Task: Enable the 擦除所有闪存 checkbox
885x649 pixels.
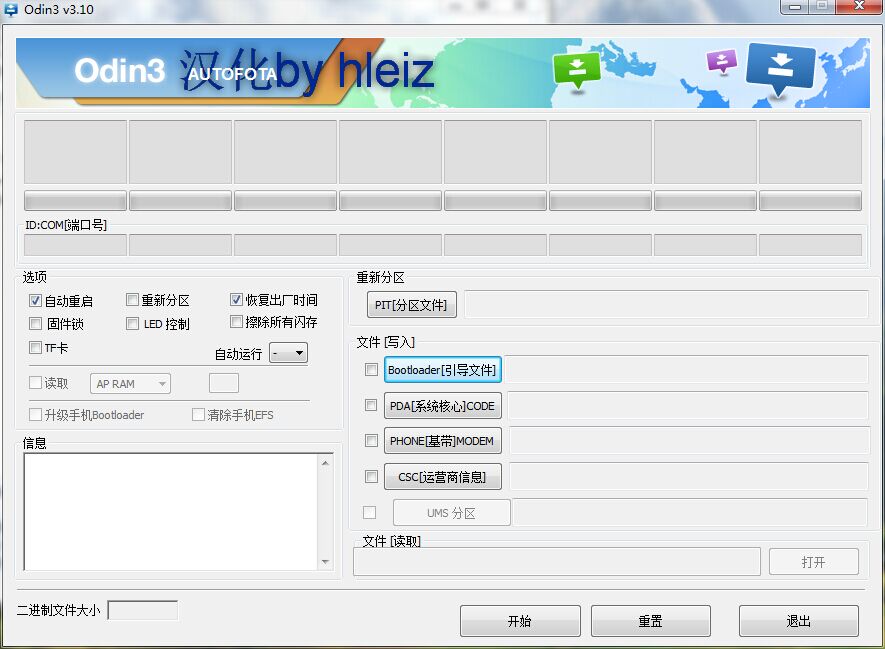Action: coord(236,322)
